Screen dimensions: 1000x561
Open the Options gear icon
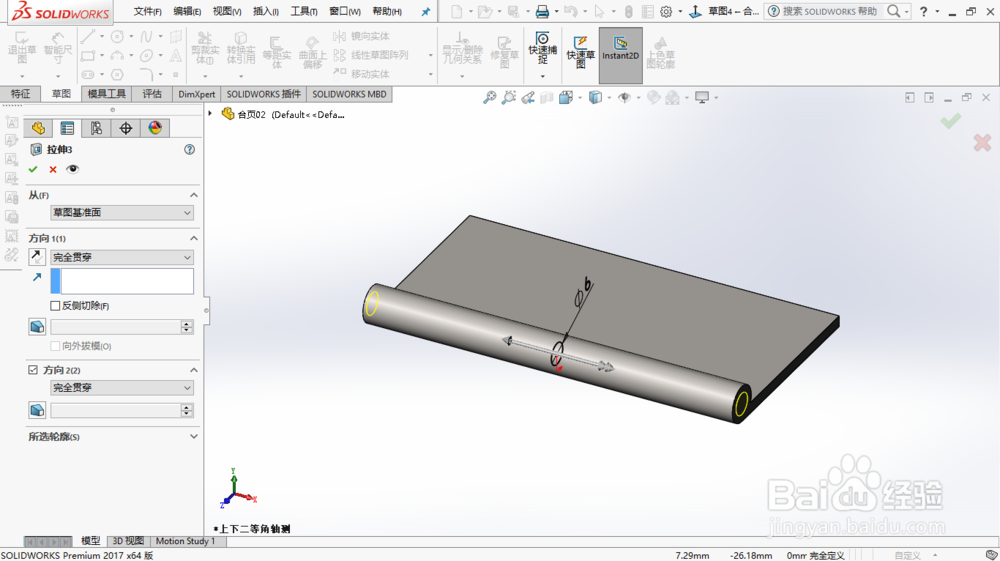[666, 11]
